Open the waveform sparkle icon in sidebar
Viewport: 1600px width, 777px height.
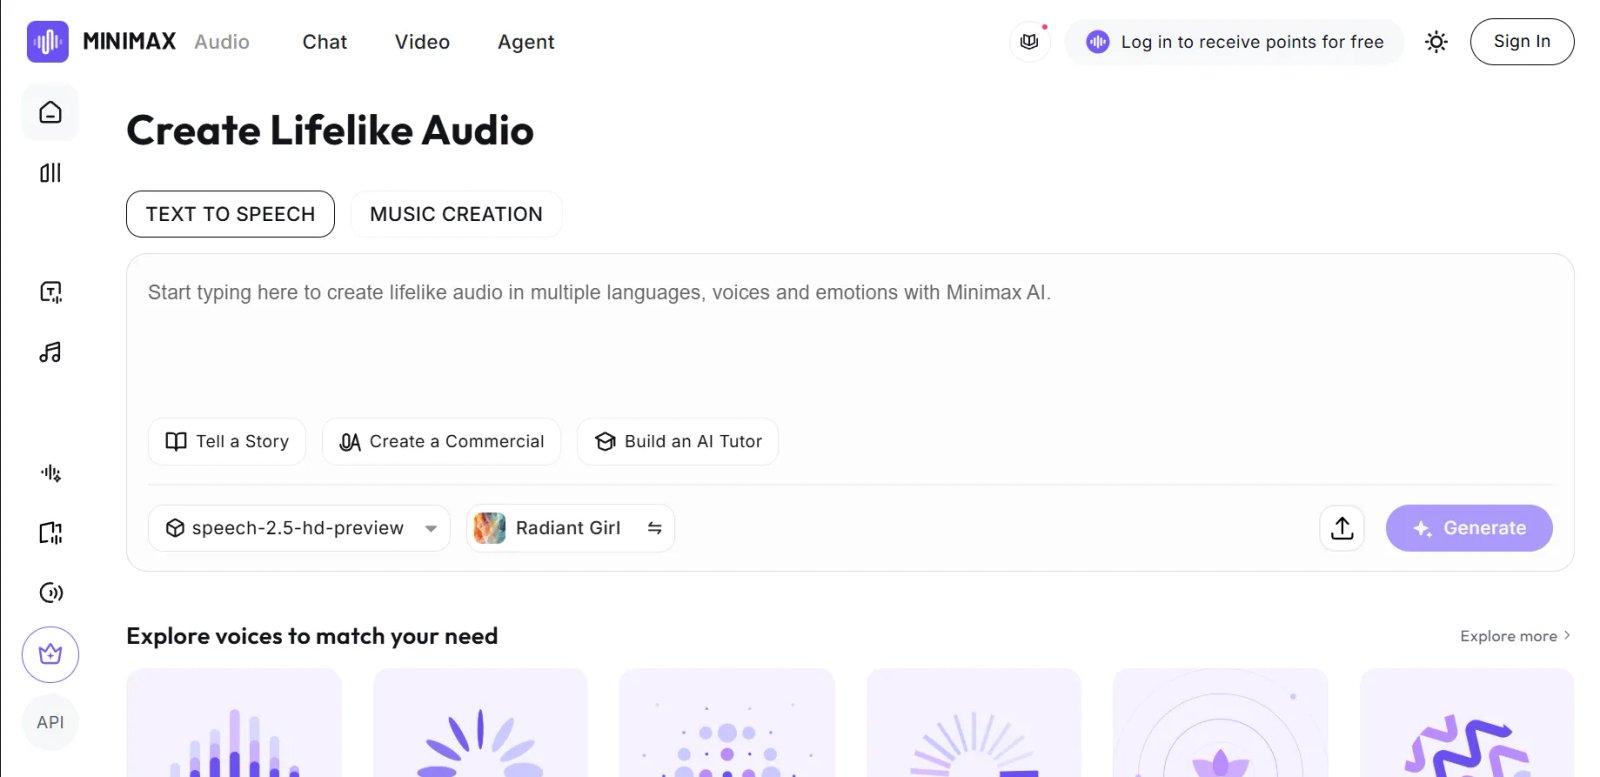pyautogui.click(x=50, y=473)
